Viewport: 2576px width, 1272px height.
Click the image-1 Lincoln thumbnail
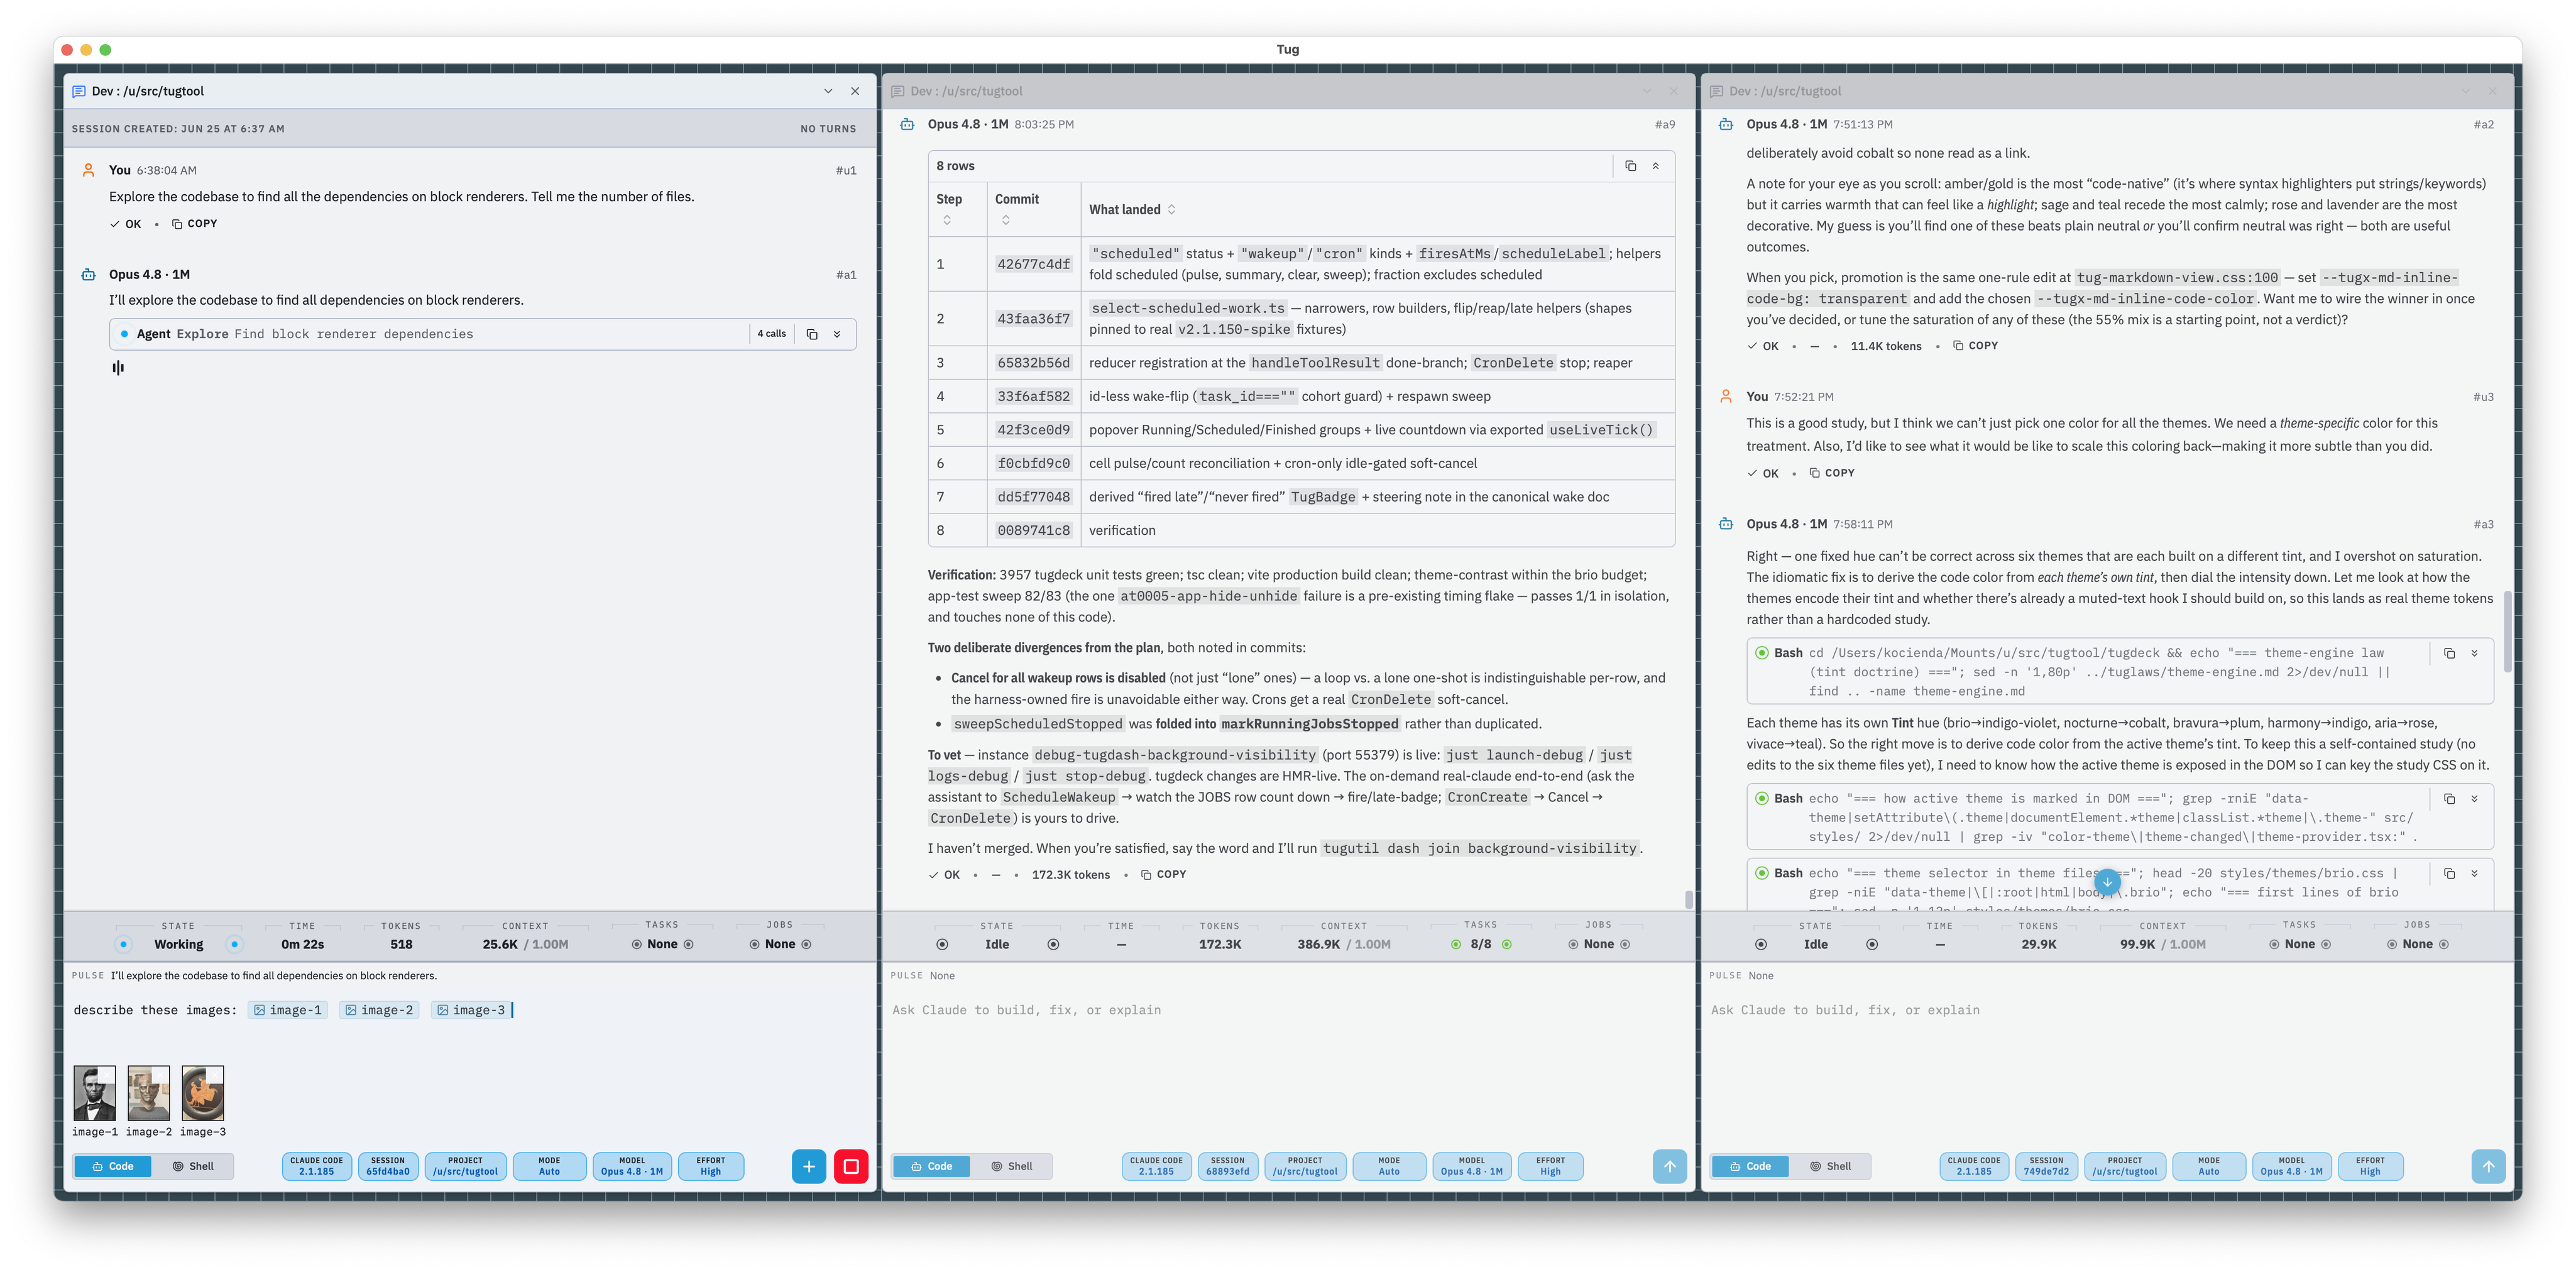[94, 1093]
